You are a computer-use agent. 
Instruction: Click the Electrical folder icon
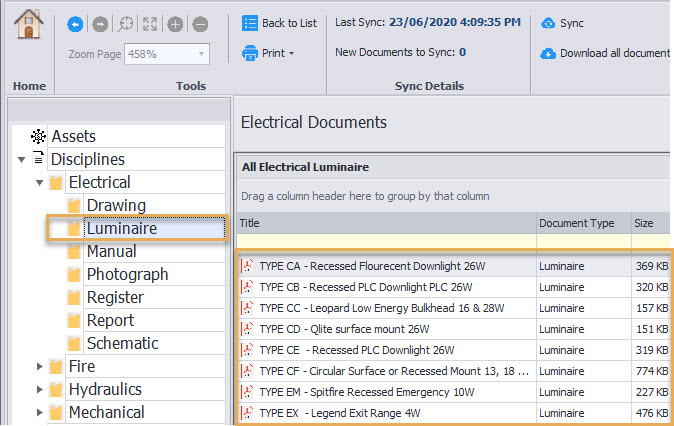56,182
